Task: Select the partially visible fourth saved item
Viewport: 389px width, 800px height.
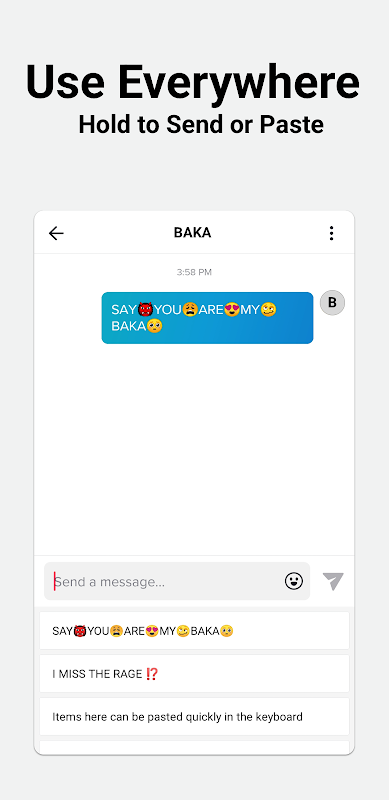Action: pyautogui.click(x=194, y=747)
